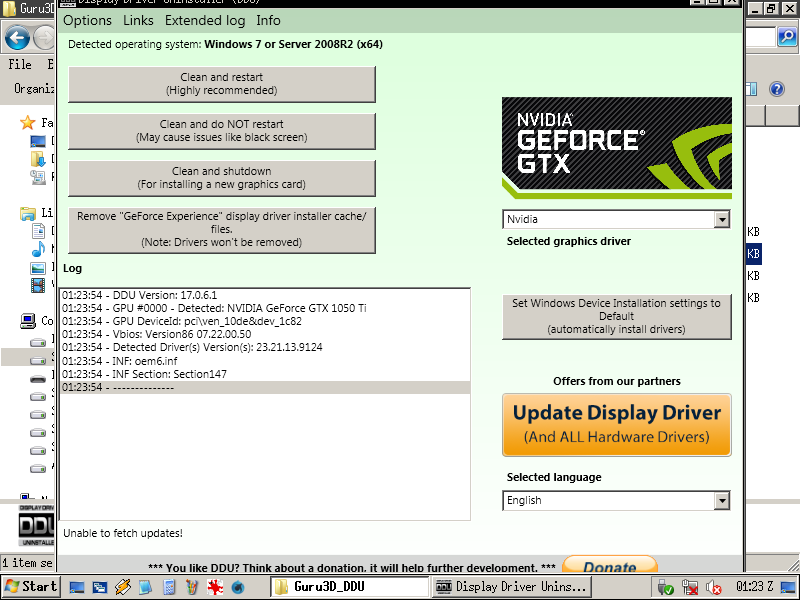Click the safely remove hardware tray icon
This screenshot has height=600, width=800.
[665, 587]
